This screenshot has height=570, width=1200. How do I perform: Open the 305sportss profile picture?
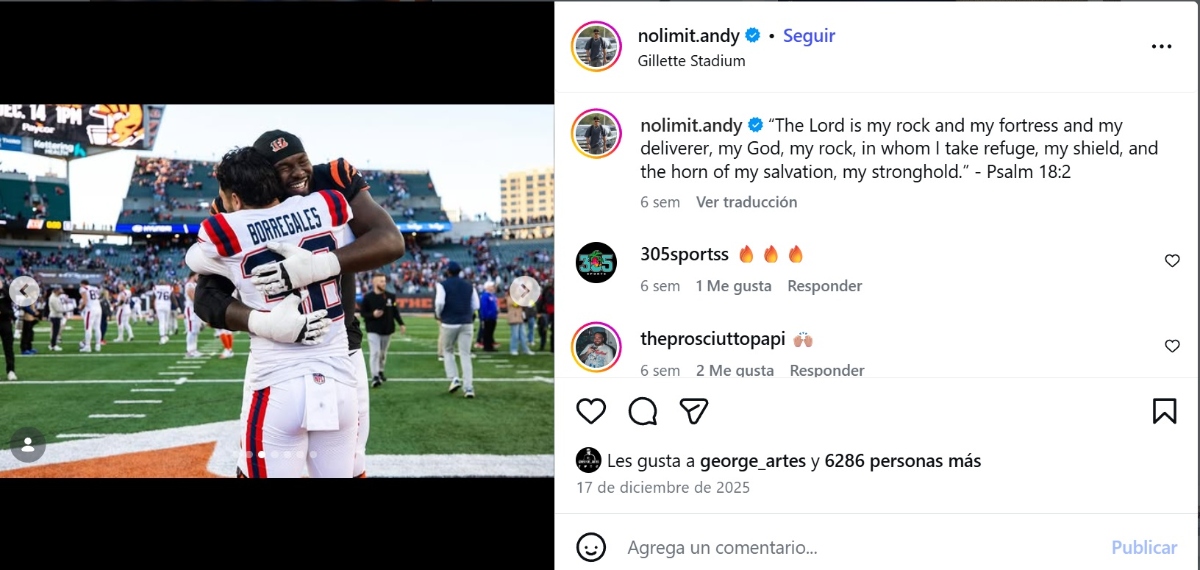(x=596, y=262)
